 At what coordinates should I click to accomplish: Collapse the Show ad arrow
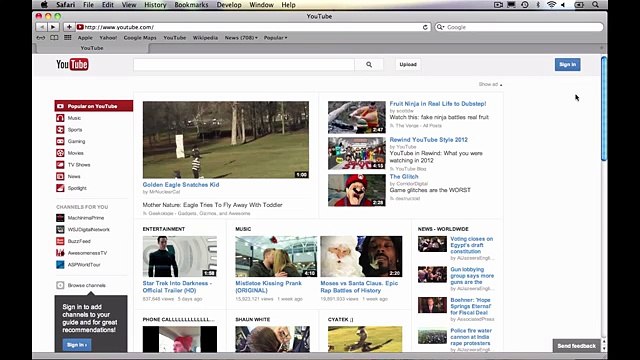point(501,84)
